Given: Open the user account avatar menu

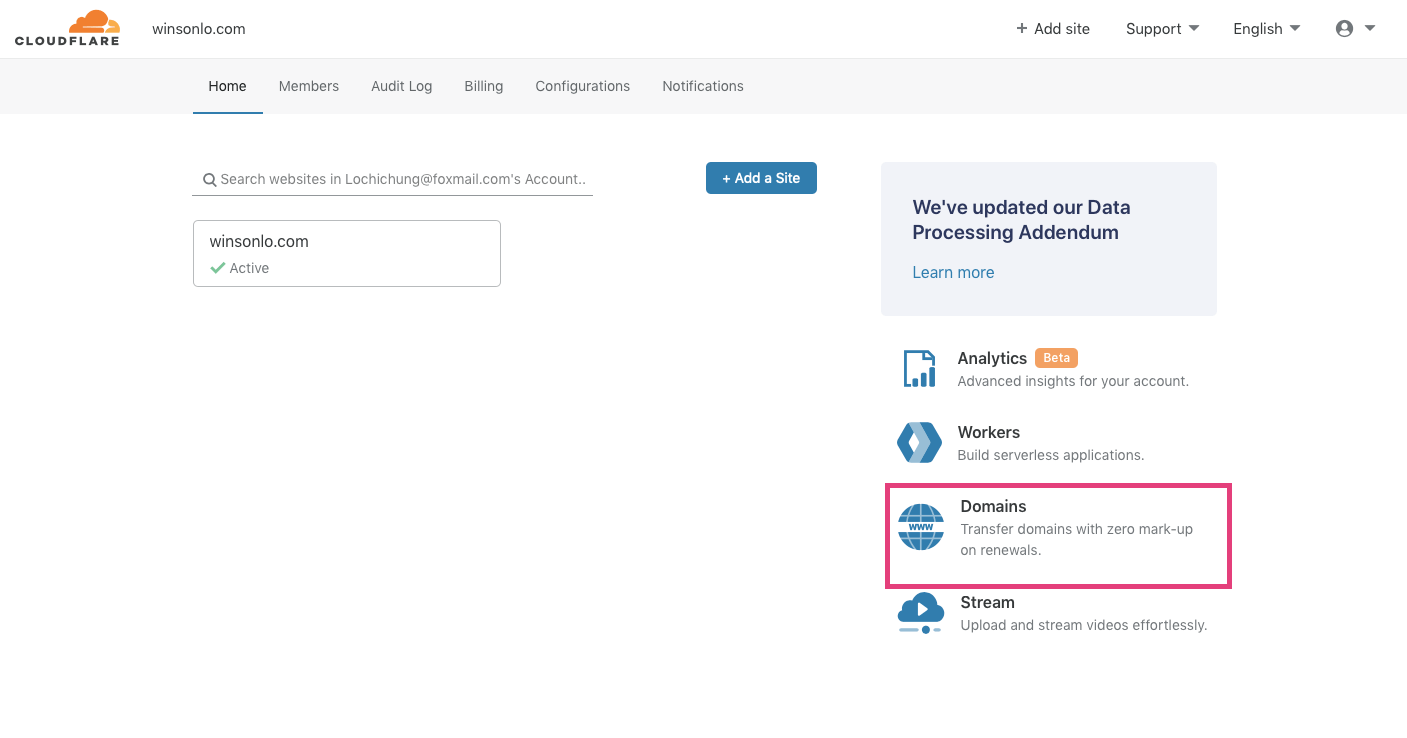Looking at the screenshot, I should 1356,29.
